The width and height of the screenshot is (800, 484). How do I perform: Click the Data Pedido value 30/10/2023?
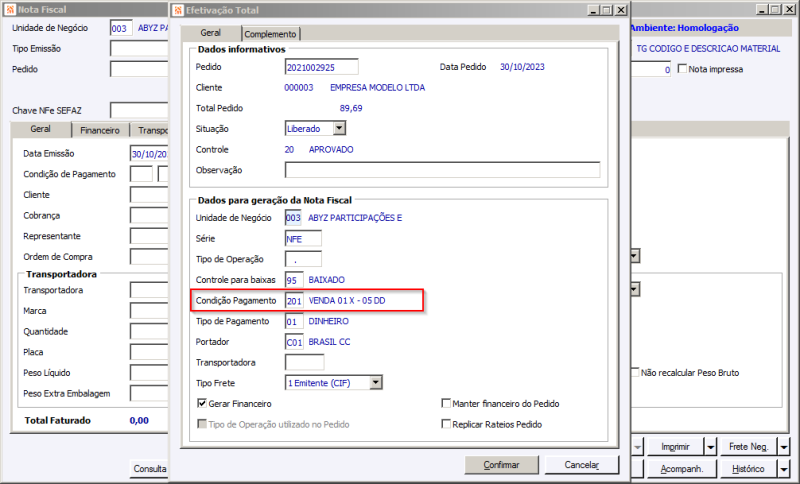522,67
